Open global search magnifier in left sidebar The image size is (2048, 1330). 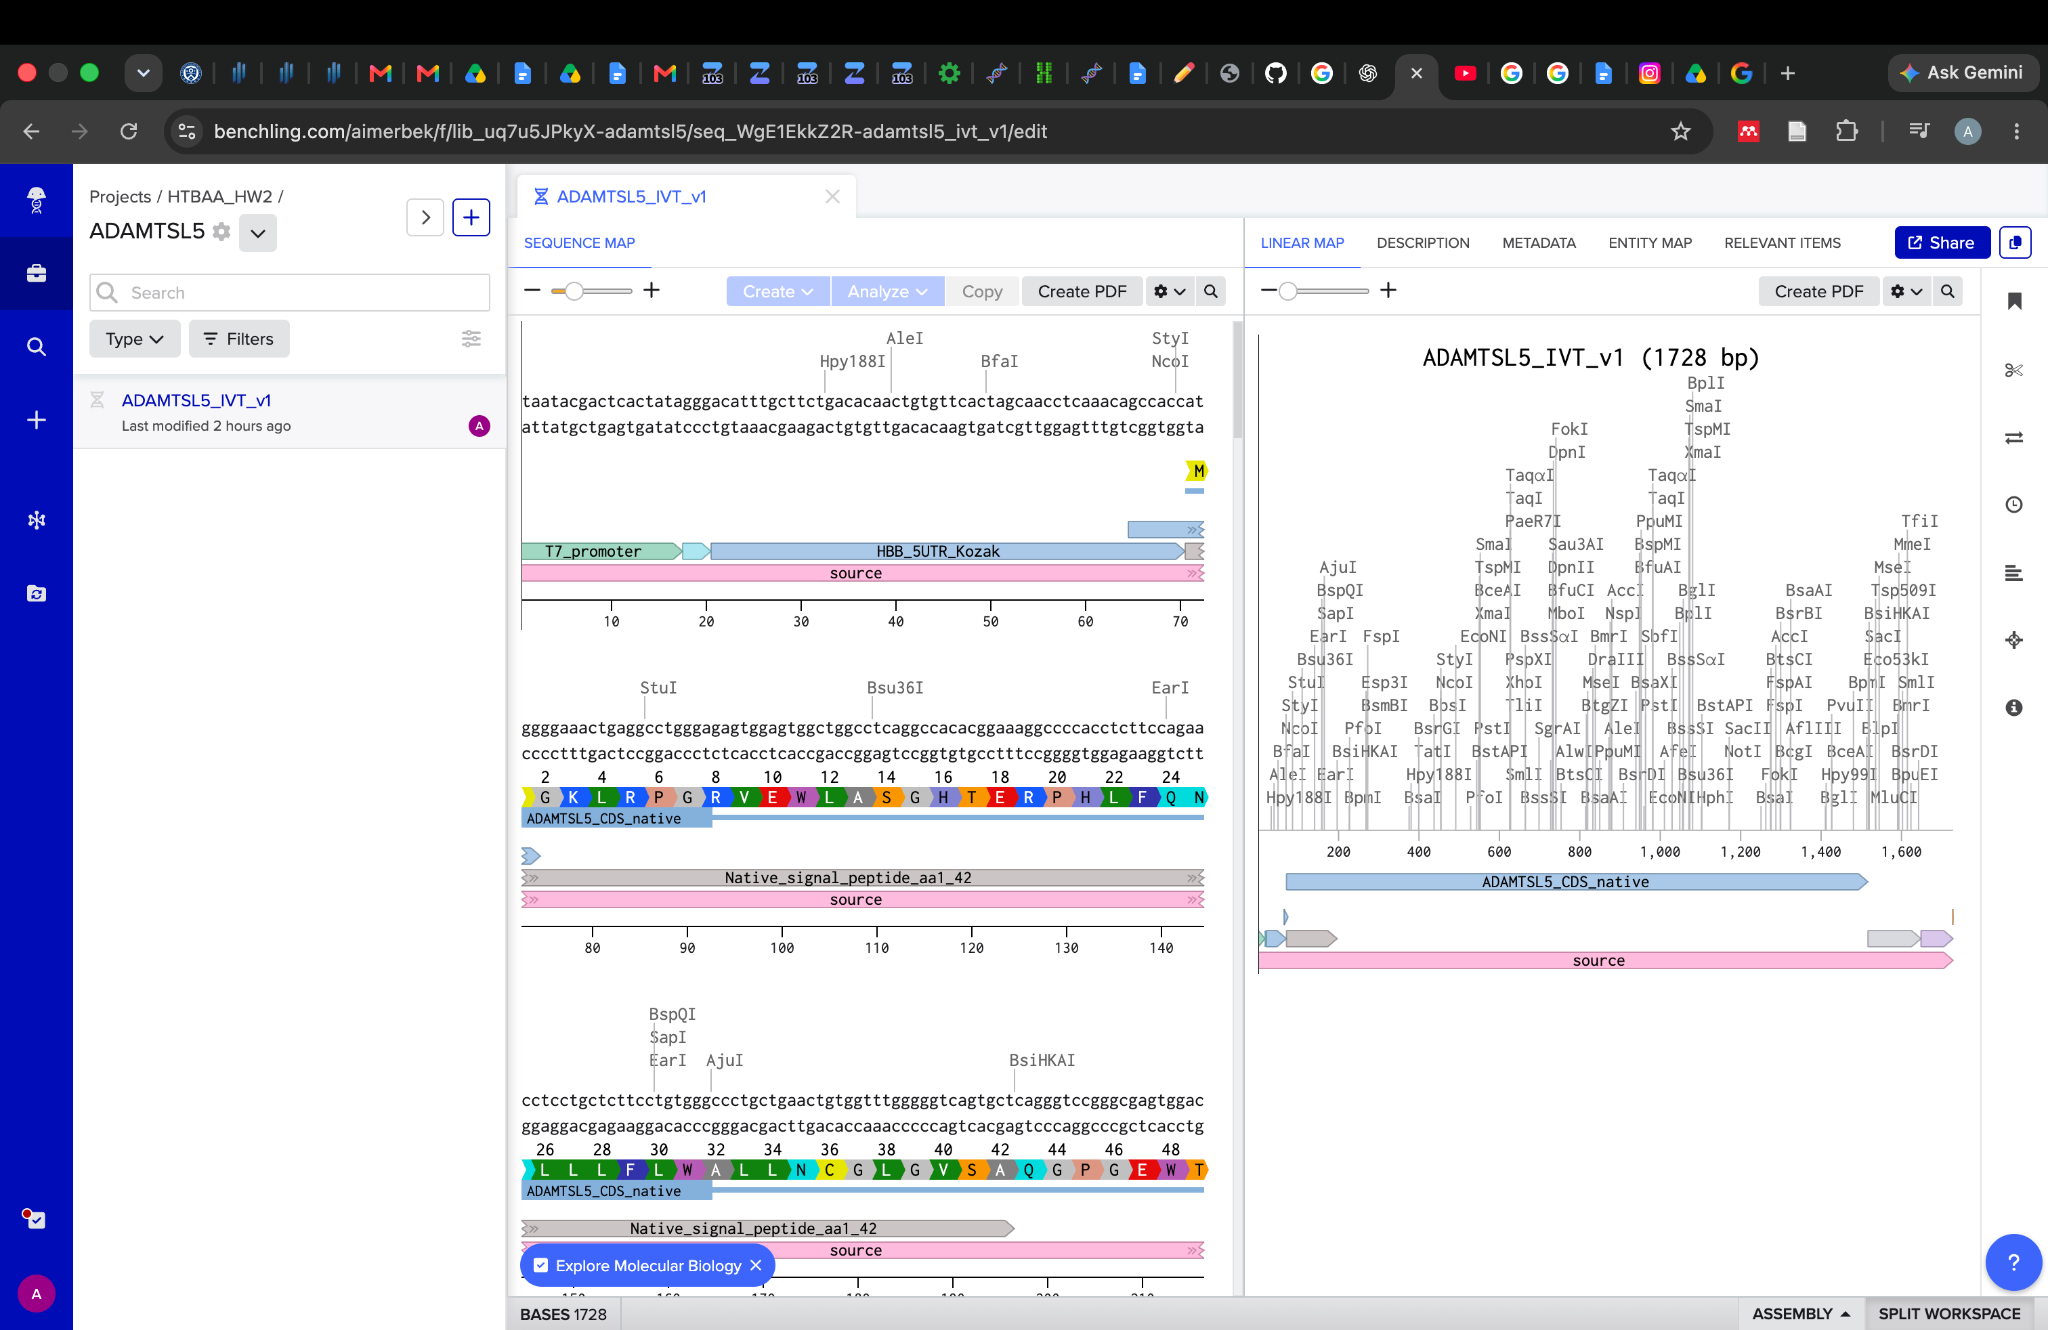pos(36,347)
